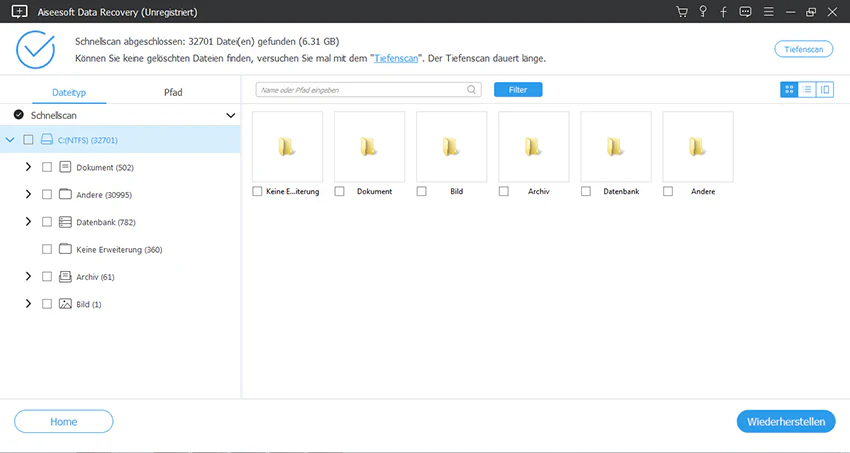Open the Datenbank folder thumbnail
Viewport: 850px width, 453px height.
[x=616, y=147]
